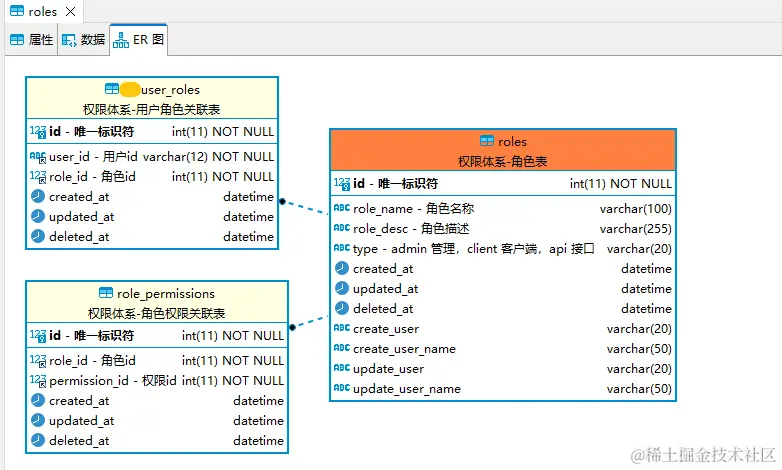Select role_name - 角色名称 column
The width and height of the screenshot is (782, 470).
[503, 209]
